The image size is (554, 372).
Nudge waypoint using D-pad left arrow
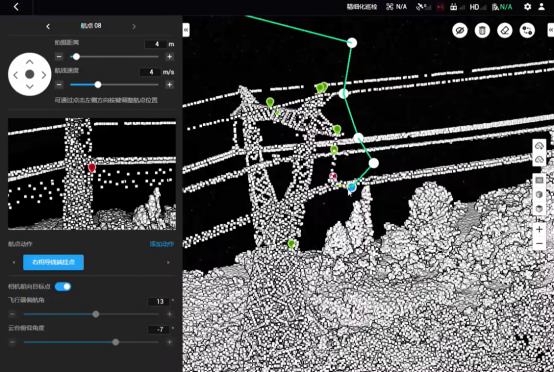16,75
